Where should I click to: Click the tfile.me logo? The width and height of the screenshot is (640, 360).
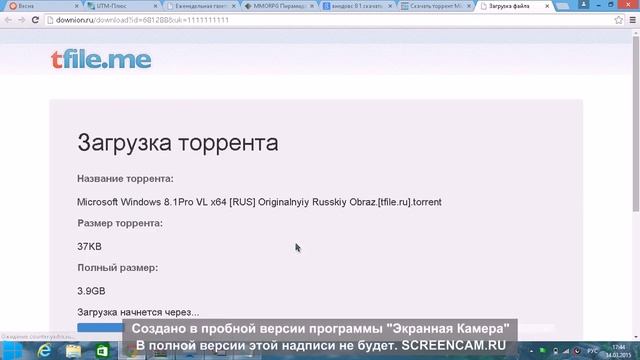click(101, 60)
